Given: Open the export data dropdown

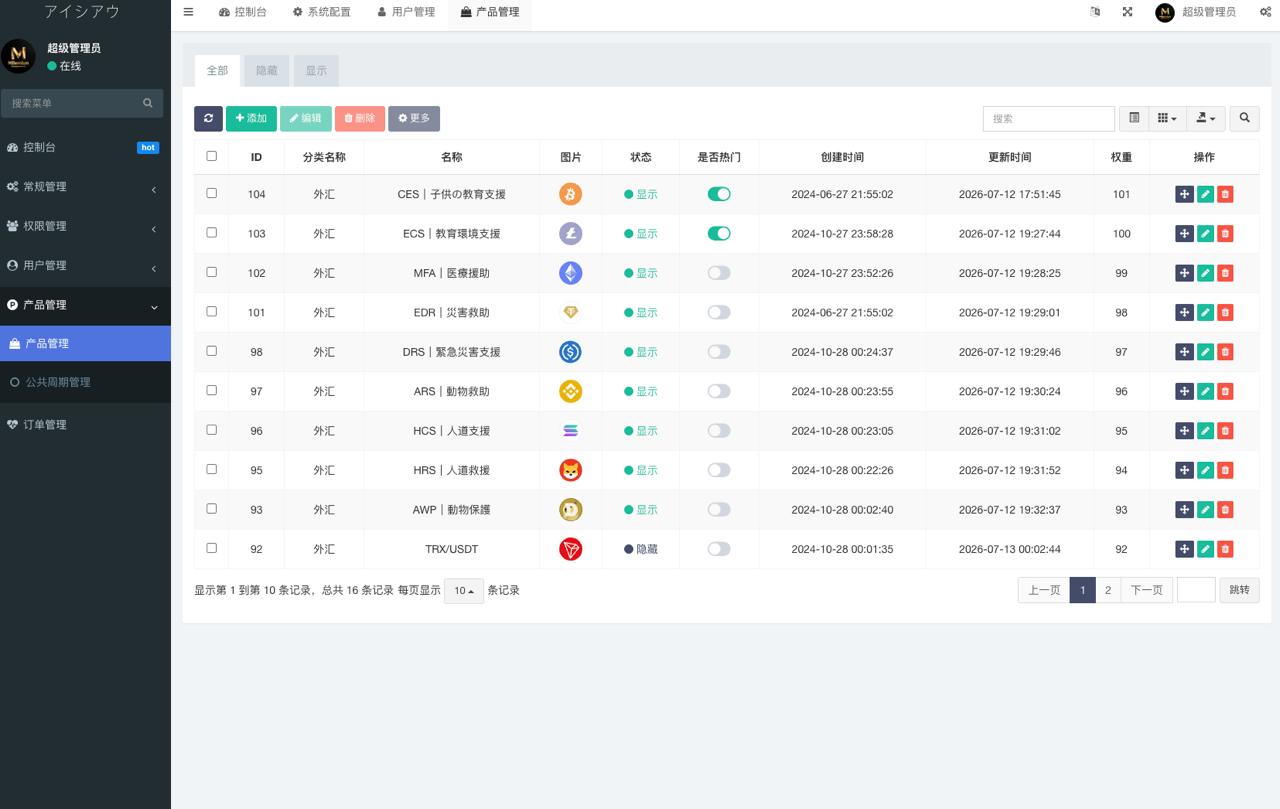Looking at the screenshot, I should point(1206,118).
